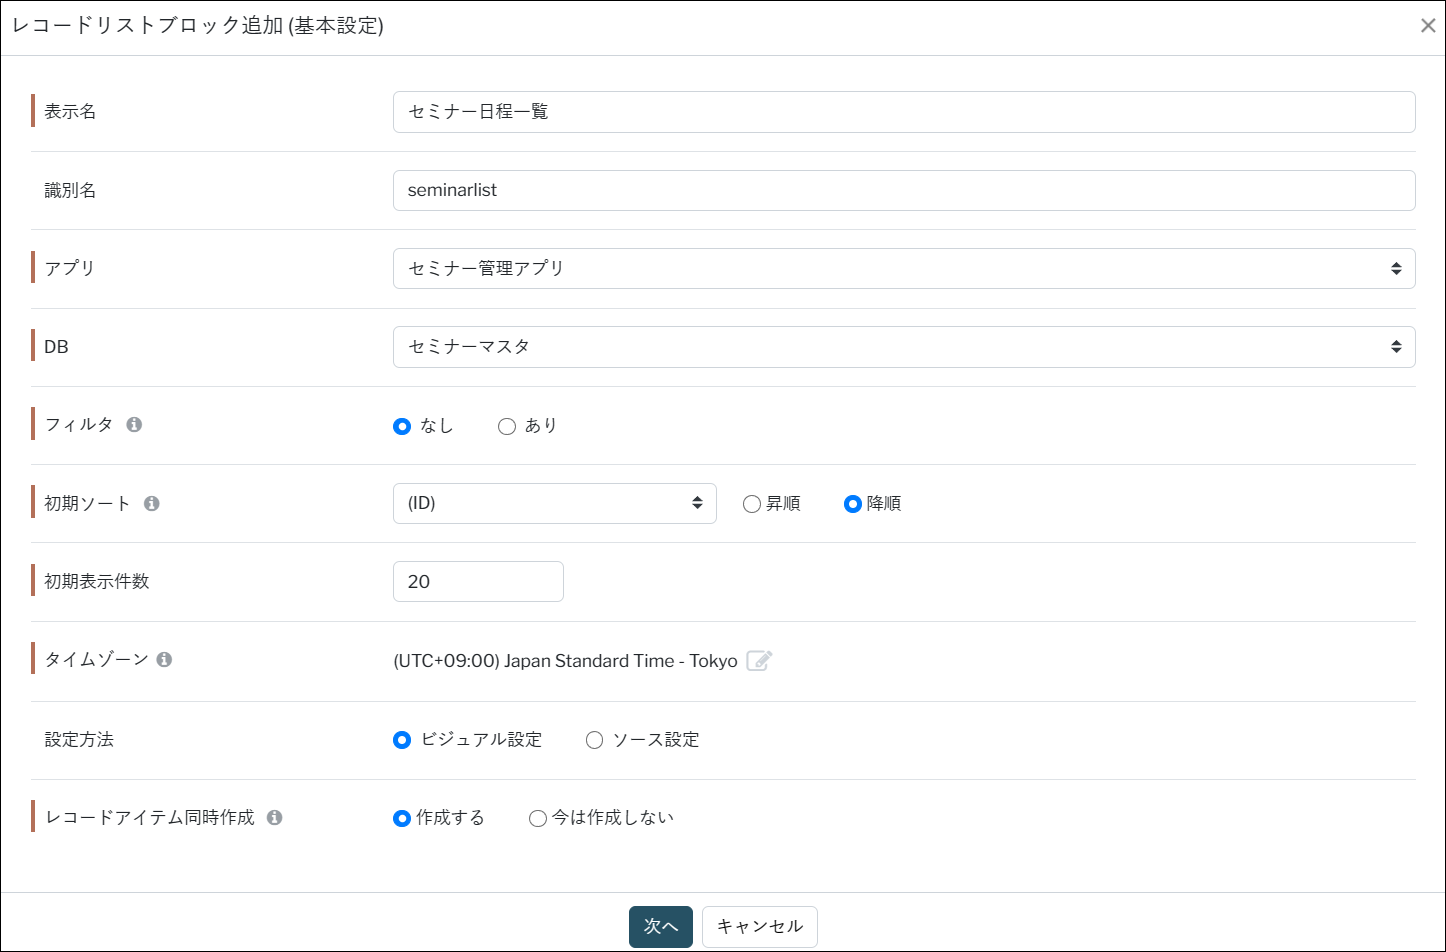Viewport: 1446px width, 952px height.
Task: Select ビジュアル設定 as the setting method
Action: 402,741
